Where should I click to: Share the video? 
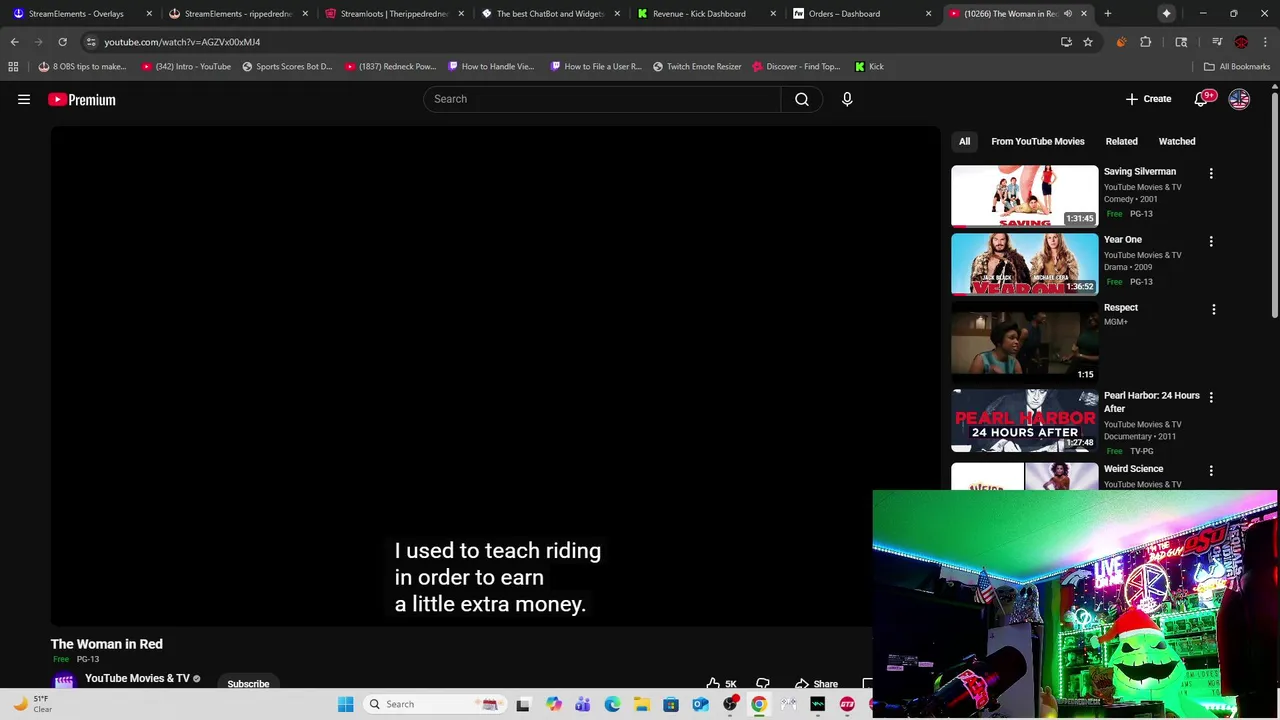(x=815, y=684)
